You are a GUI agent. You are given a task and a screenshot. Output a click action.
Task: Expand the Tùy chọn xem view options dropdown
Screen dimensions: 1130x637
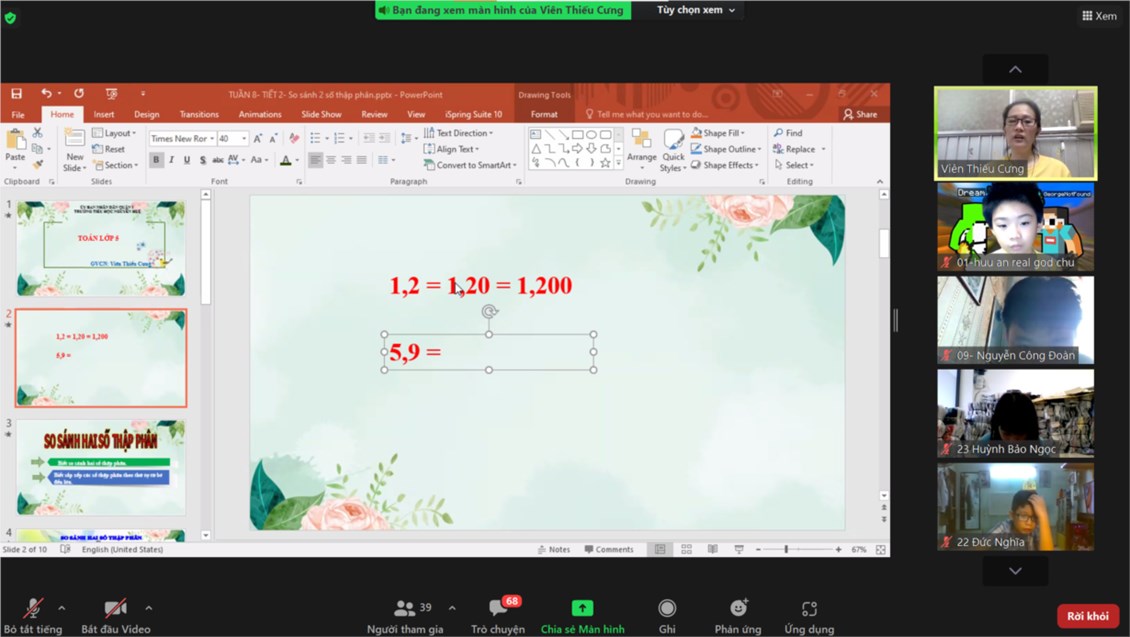pos(696,10)
